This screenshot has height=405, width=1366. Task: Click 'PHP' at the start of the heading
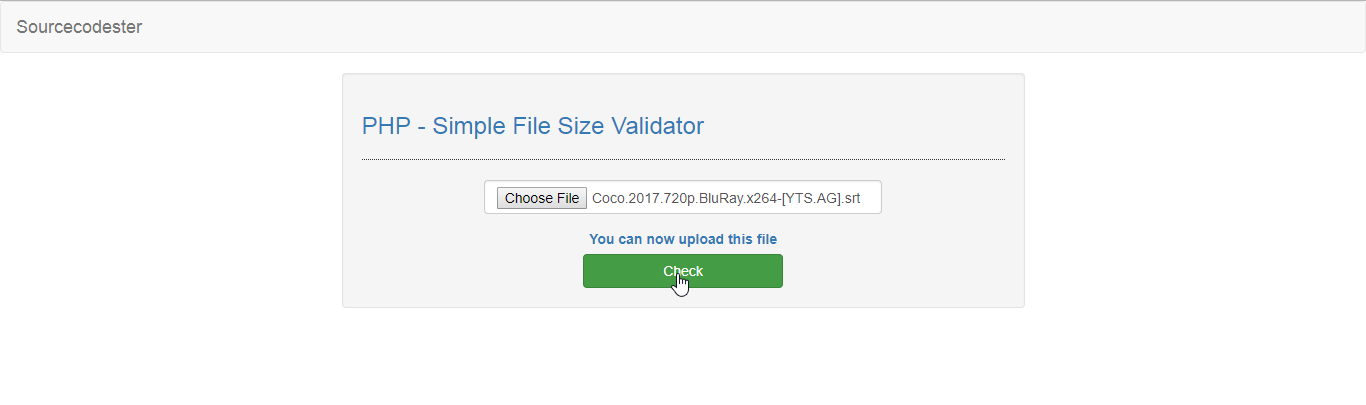tap(381, 126)
